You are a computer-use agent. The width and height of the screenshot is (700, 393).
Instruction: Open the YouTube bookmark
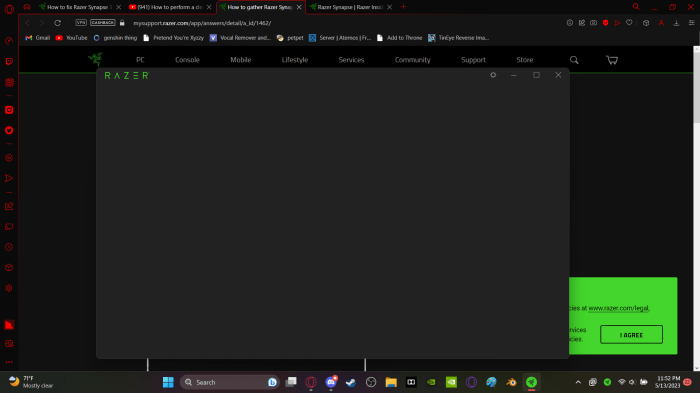71,38
